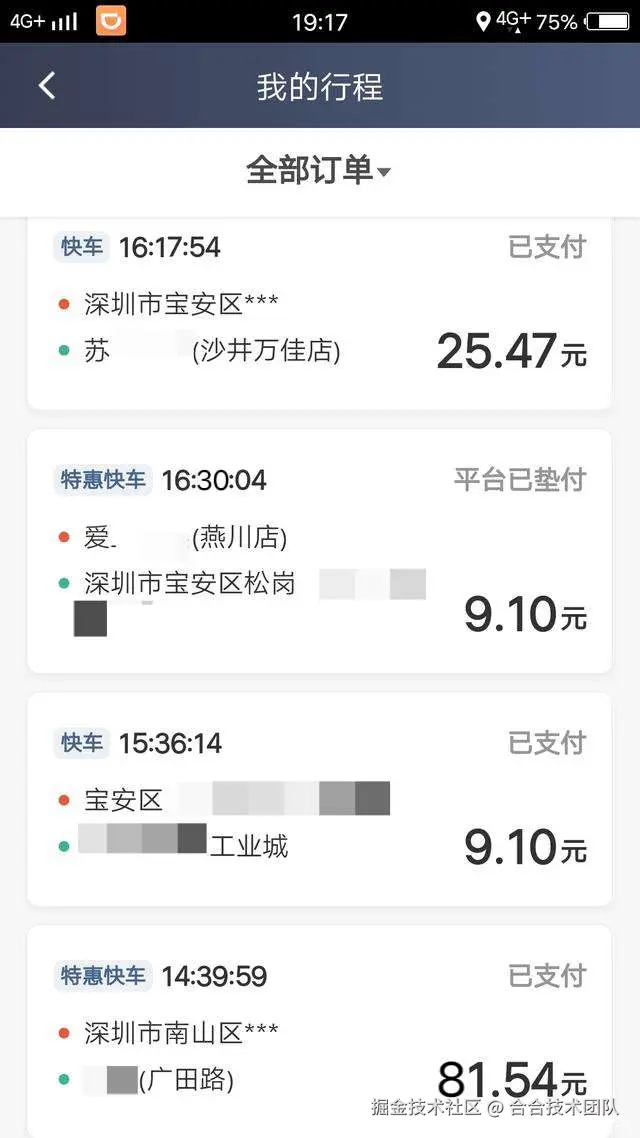The height and width of the screenshot is (1138, 640).
Task: Tap the location pin status icon
Action: [x=483, y=21]
